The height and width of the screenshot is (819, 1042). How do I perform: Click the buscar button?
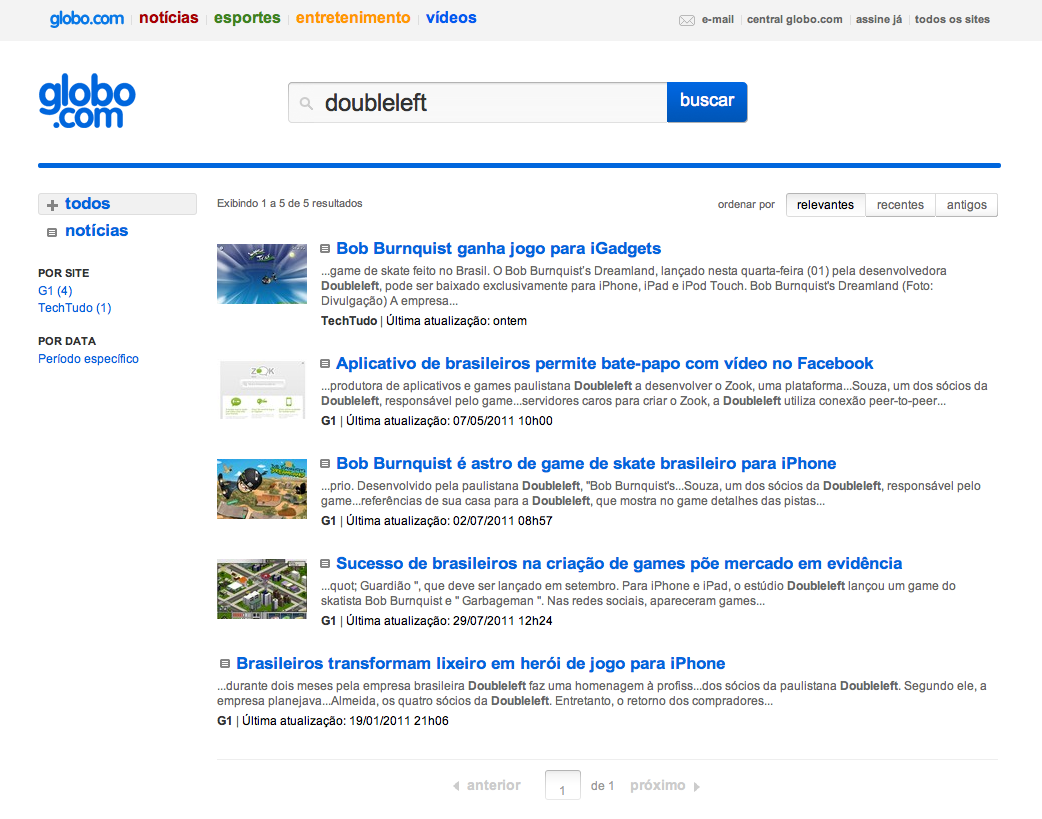(x=707, y=102)
